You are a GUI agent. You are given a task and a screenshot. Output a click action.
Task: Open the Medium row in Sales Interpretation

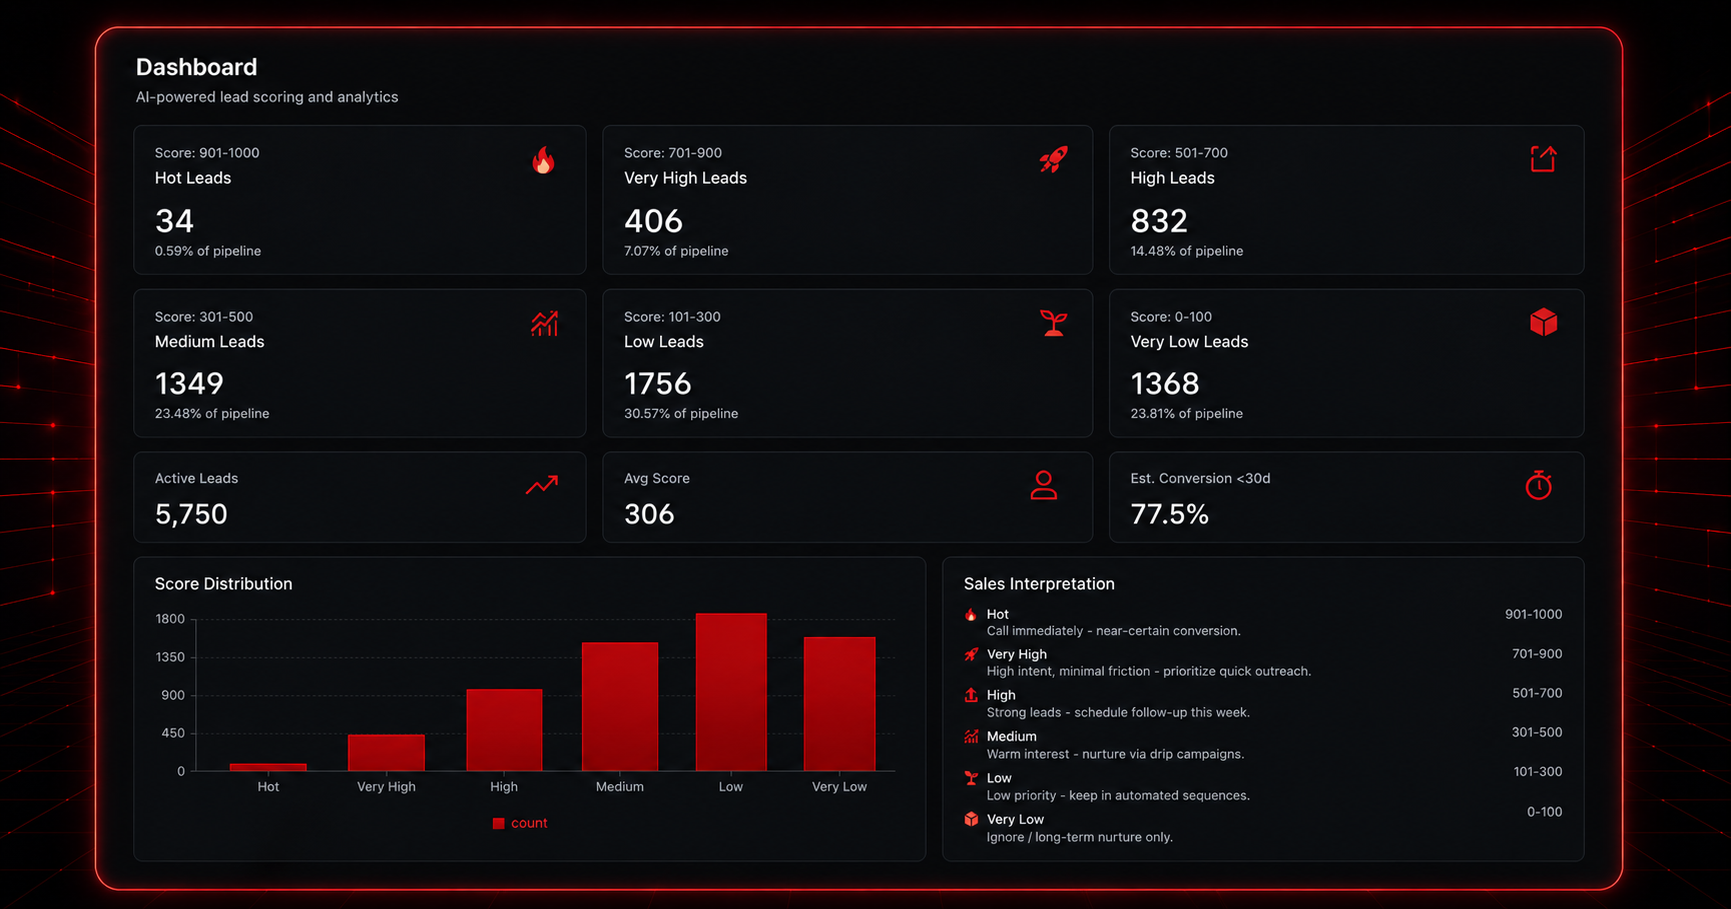[1263, 745]
